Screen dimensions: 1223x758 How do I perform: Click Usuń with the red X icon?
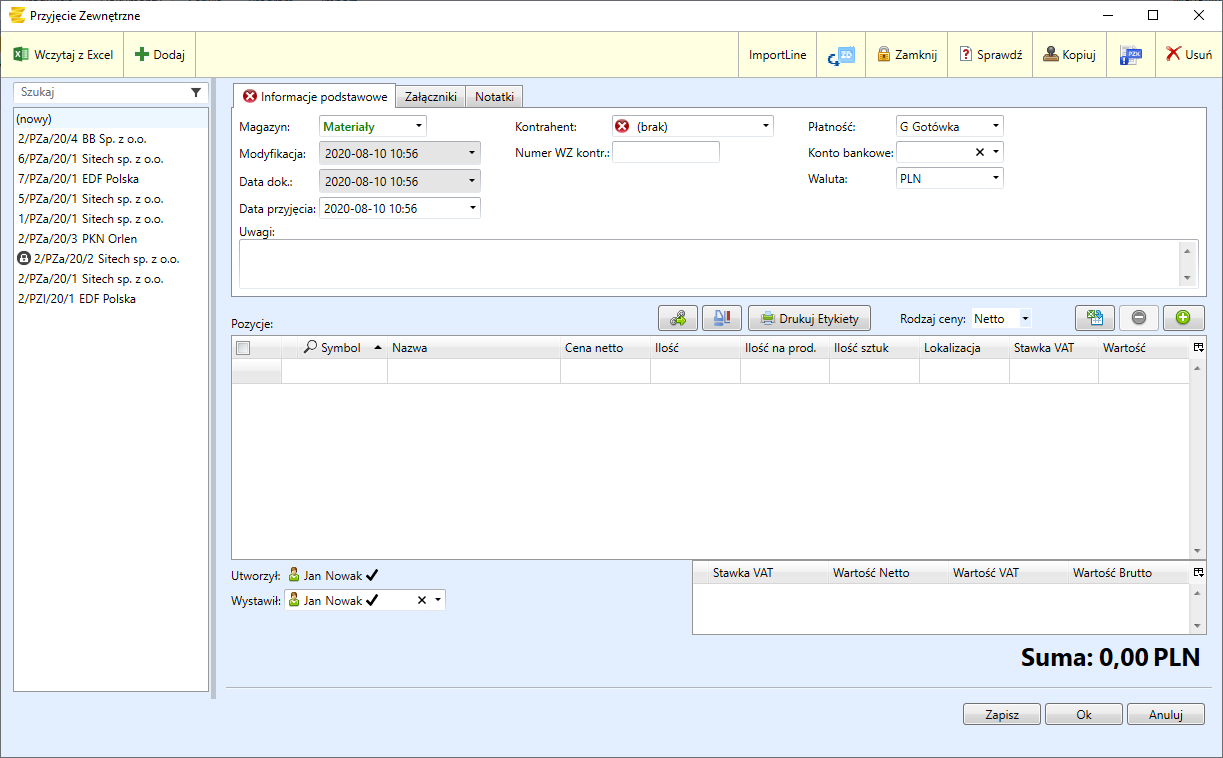[x=1189, y=55]
